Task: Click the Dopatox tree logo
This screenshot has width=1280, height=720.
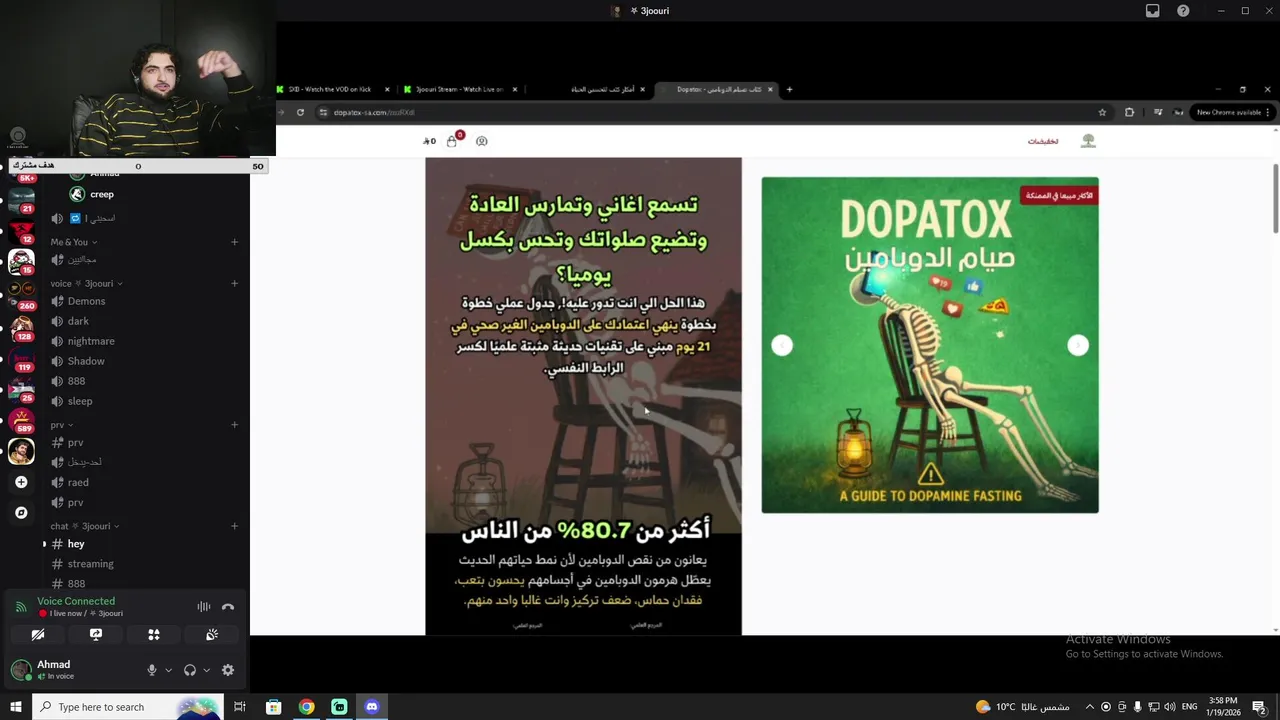Action: [1088, 141]
